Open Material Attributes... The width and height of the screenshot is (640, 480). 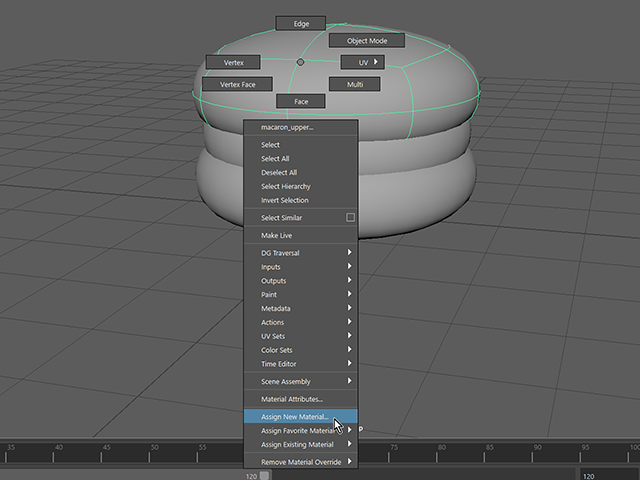click(301, 399)
